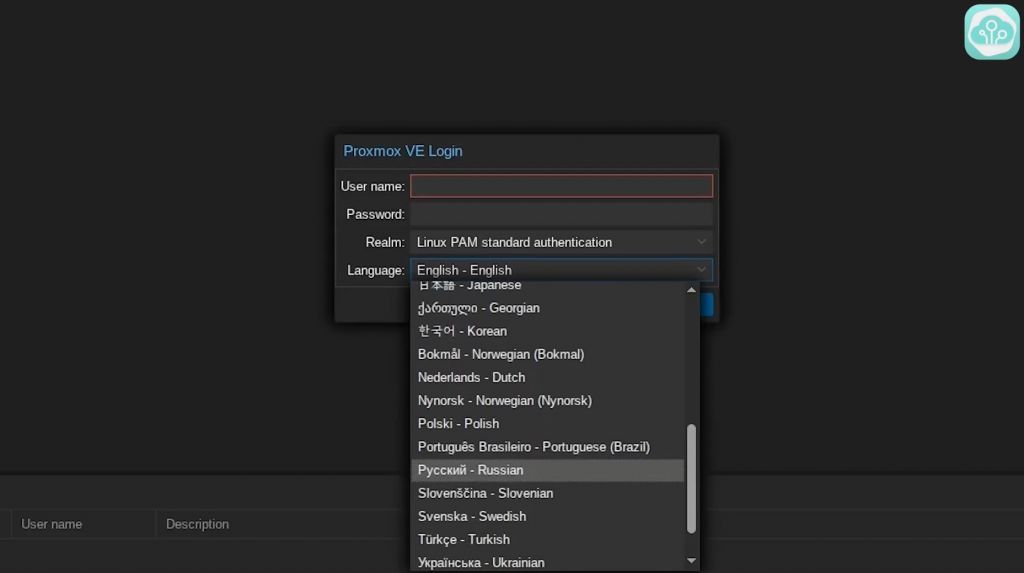The image size is (1024, 573).
Task: Select Georgian from language list
Action: click(547, 308)
